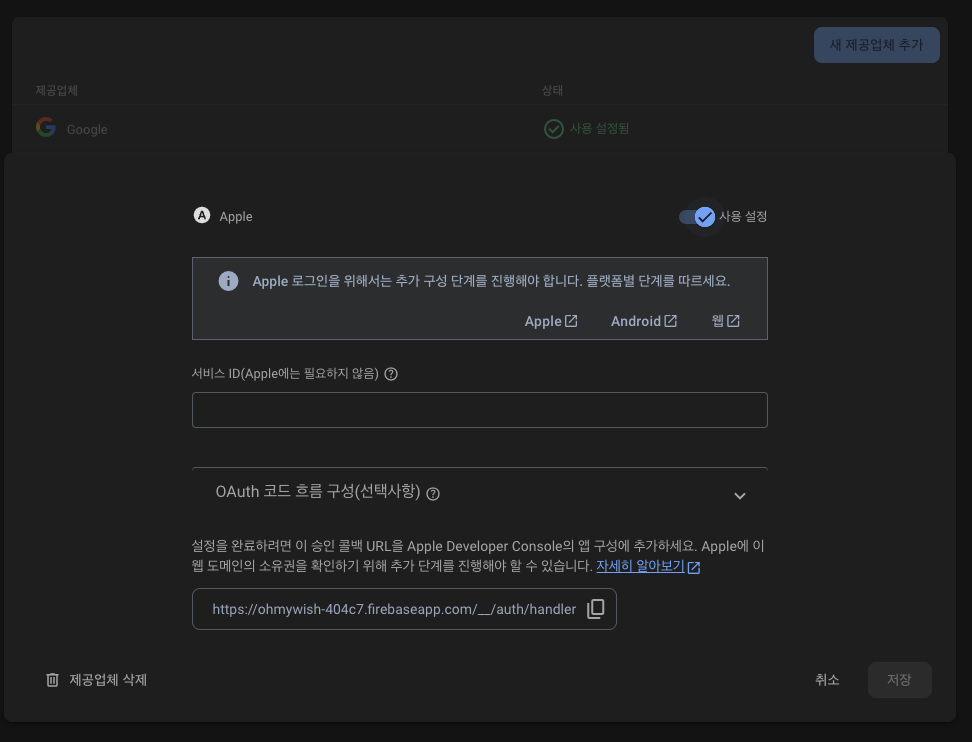Collapse the OAuth 코드 흐름 구성 section chevron

tap(740, 495)
